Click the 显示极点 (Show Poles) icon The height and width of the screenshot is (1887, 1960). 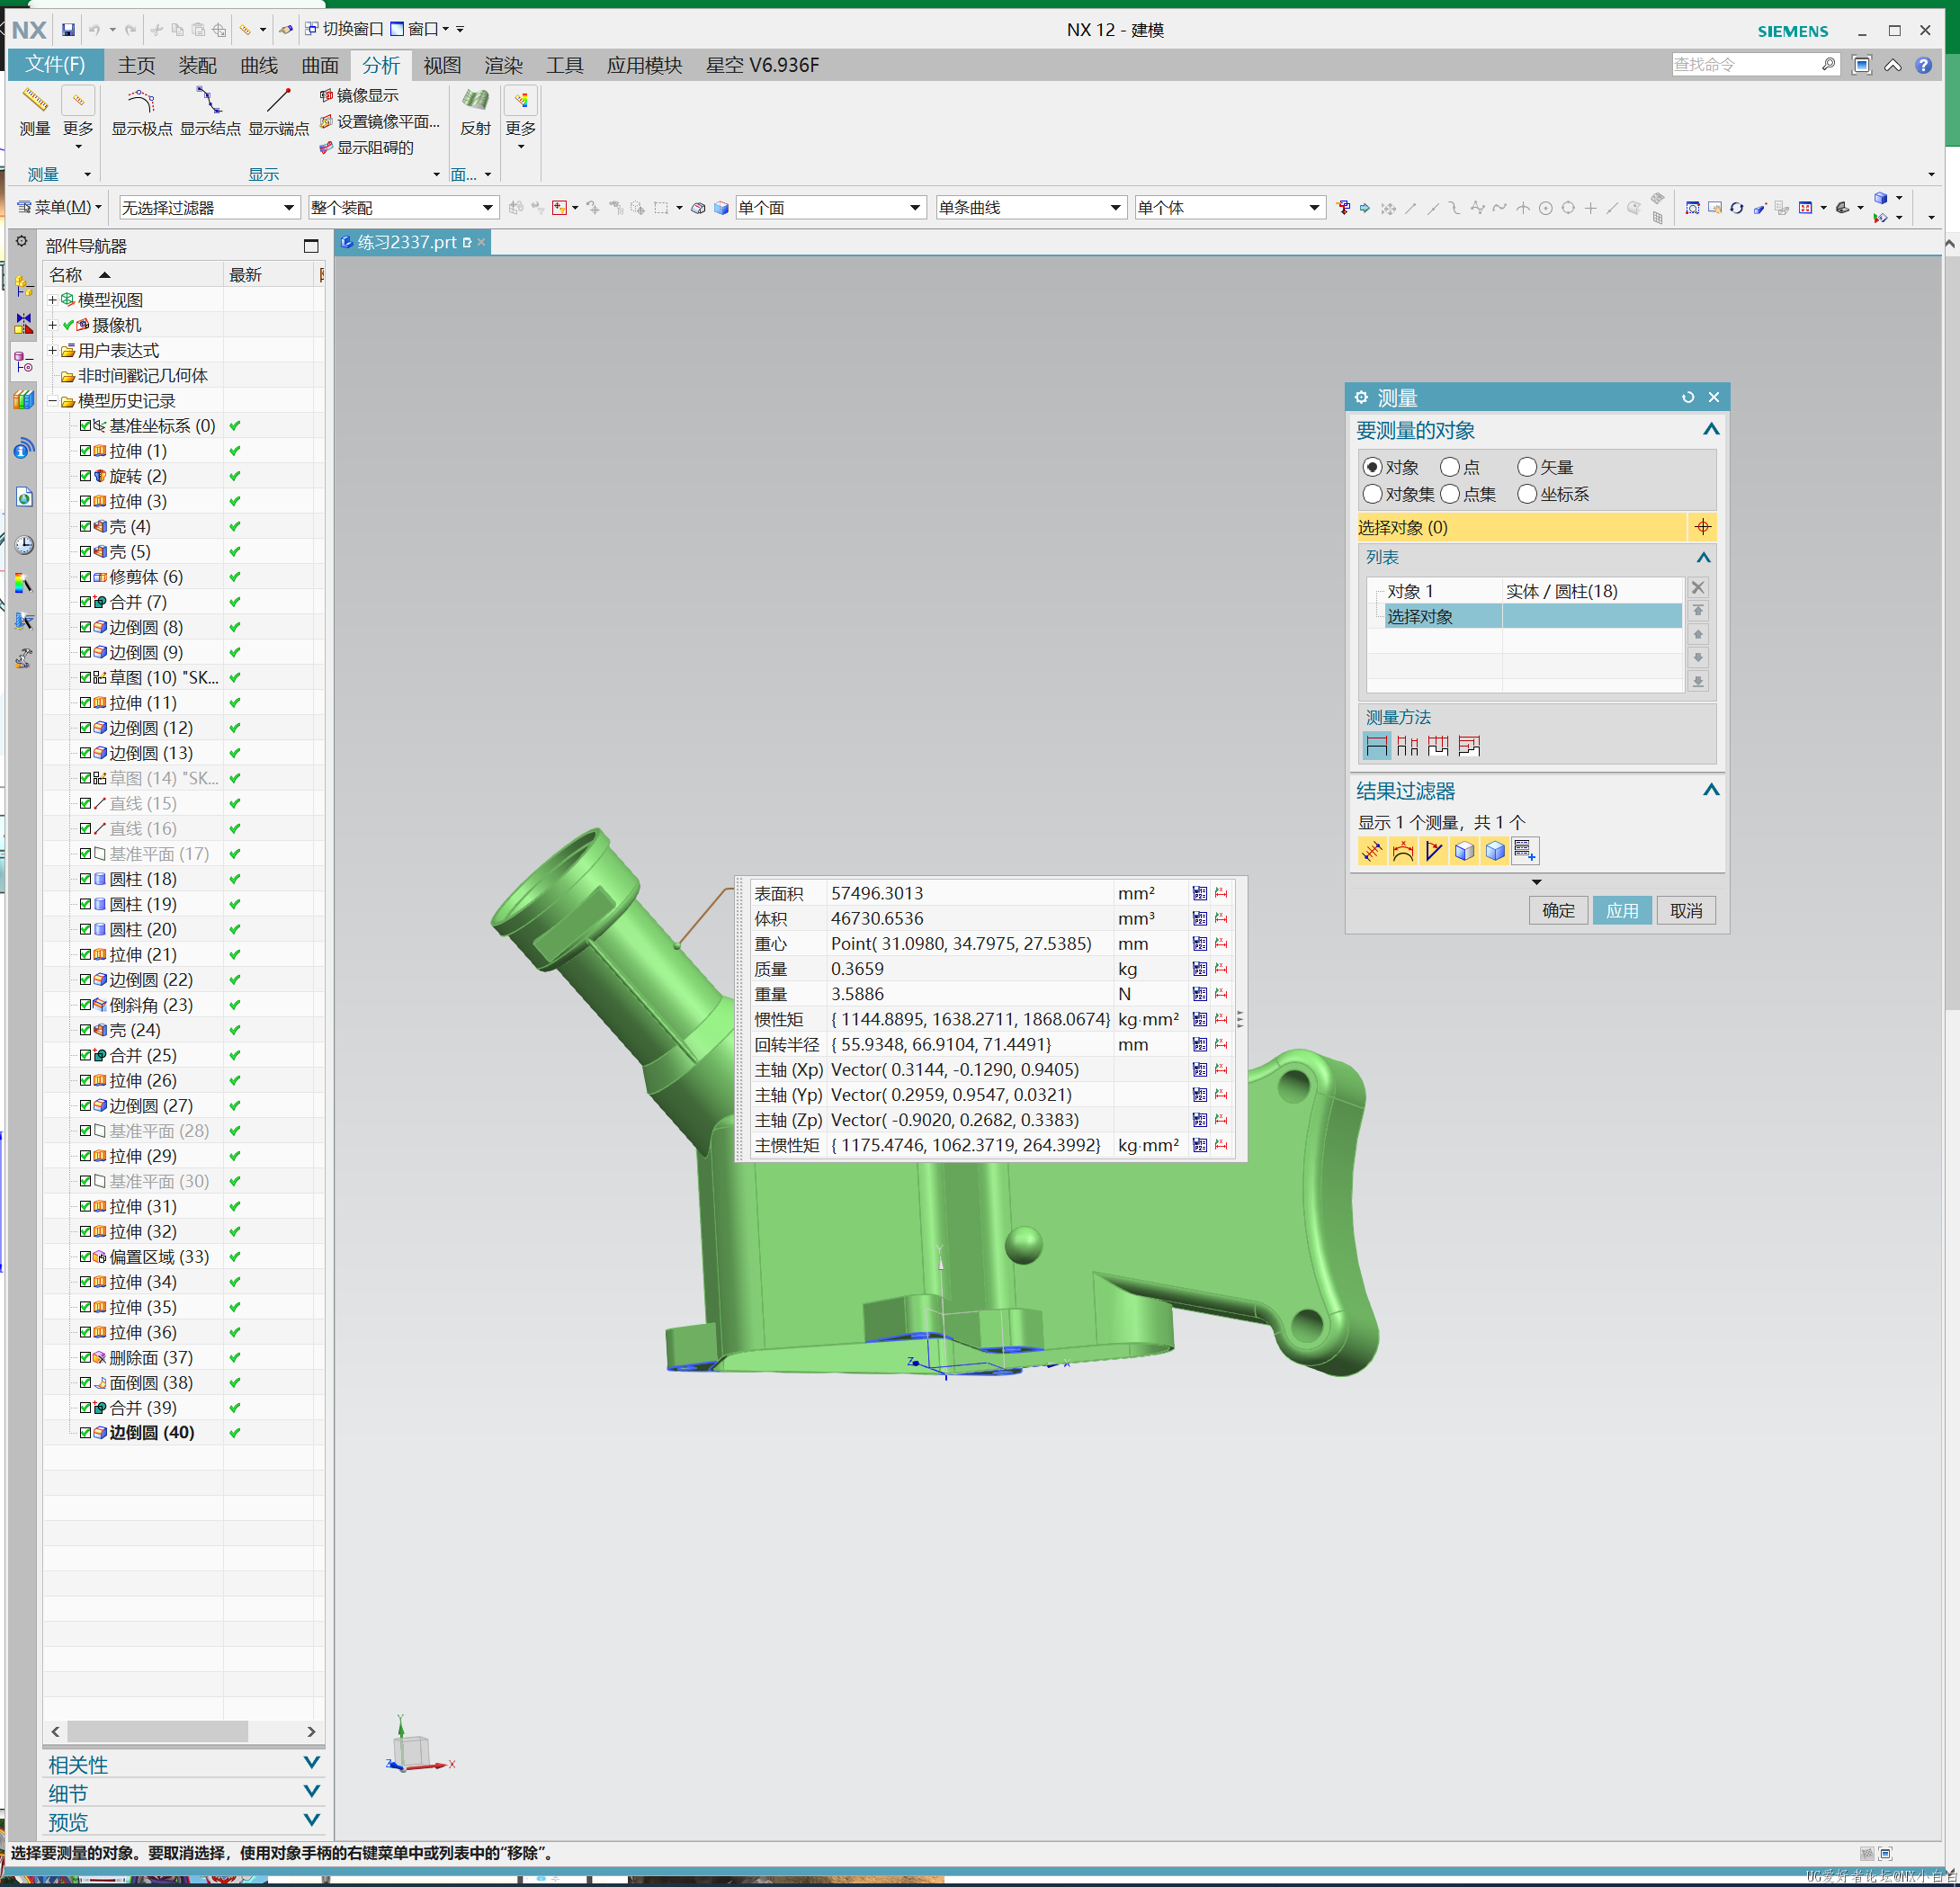pos(141,100)
